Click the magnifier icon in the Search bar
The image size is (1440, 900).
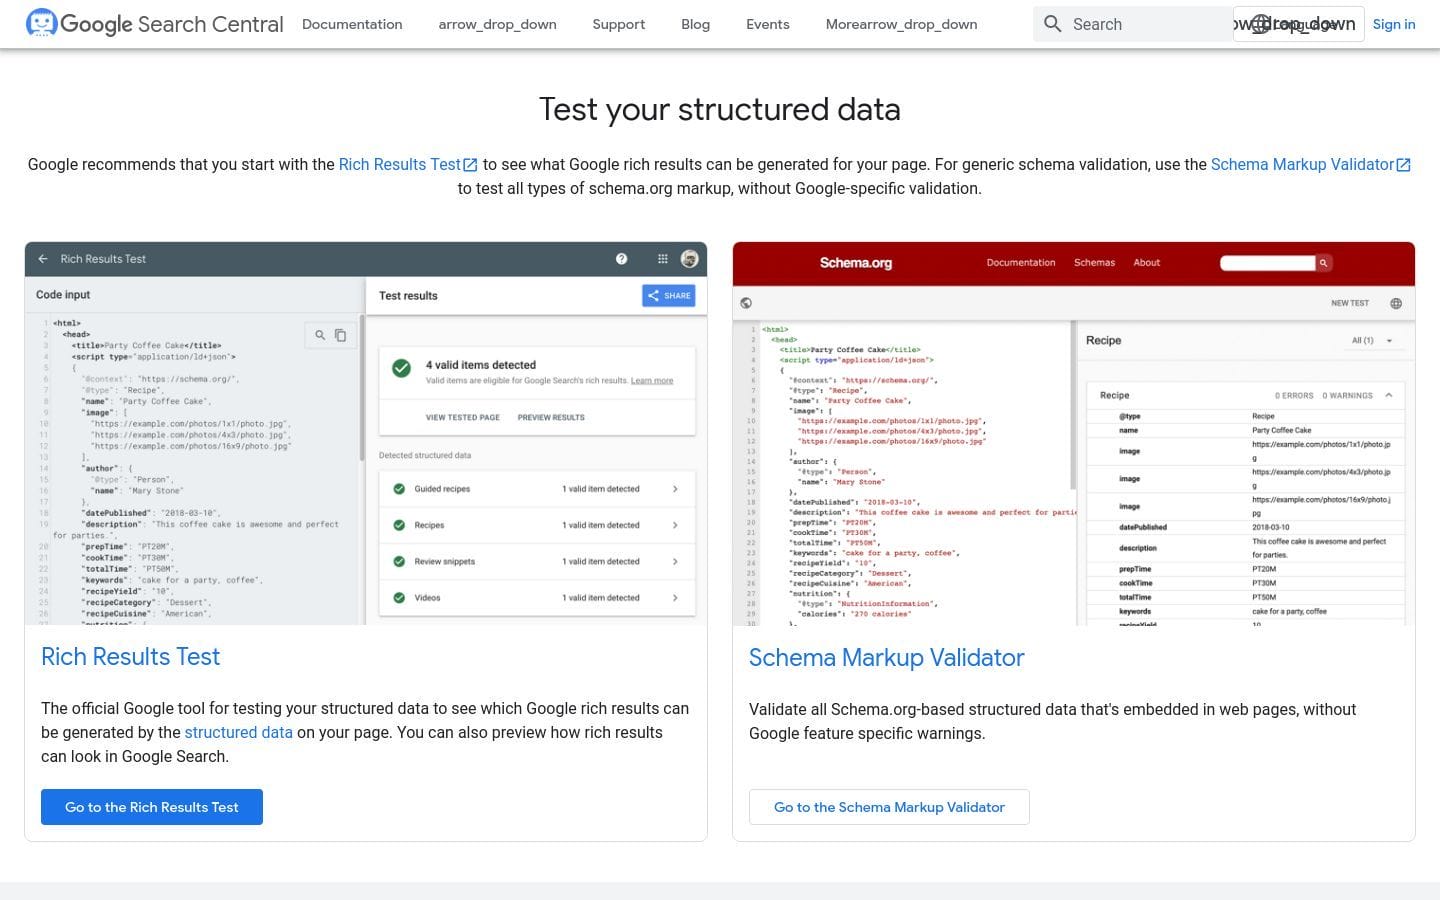[x=1052, y=24]
